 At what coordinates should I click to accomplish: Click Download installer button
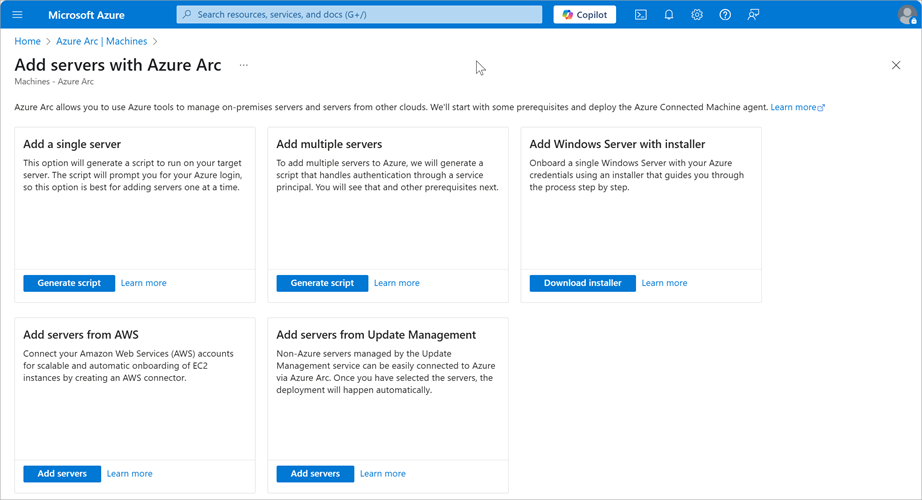click(x=583, y=283)
